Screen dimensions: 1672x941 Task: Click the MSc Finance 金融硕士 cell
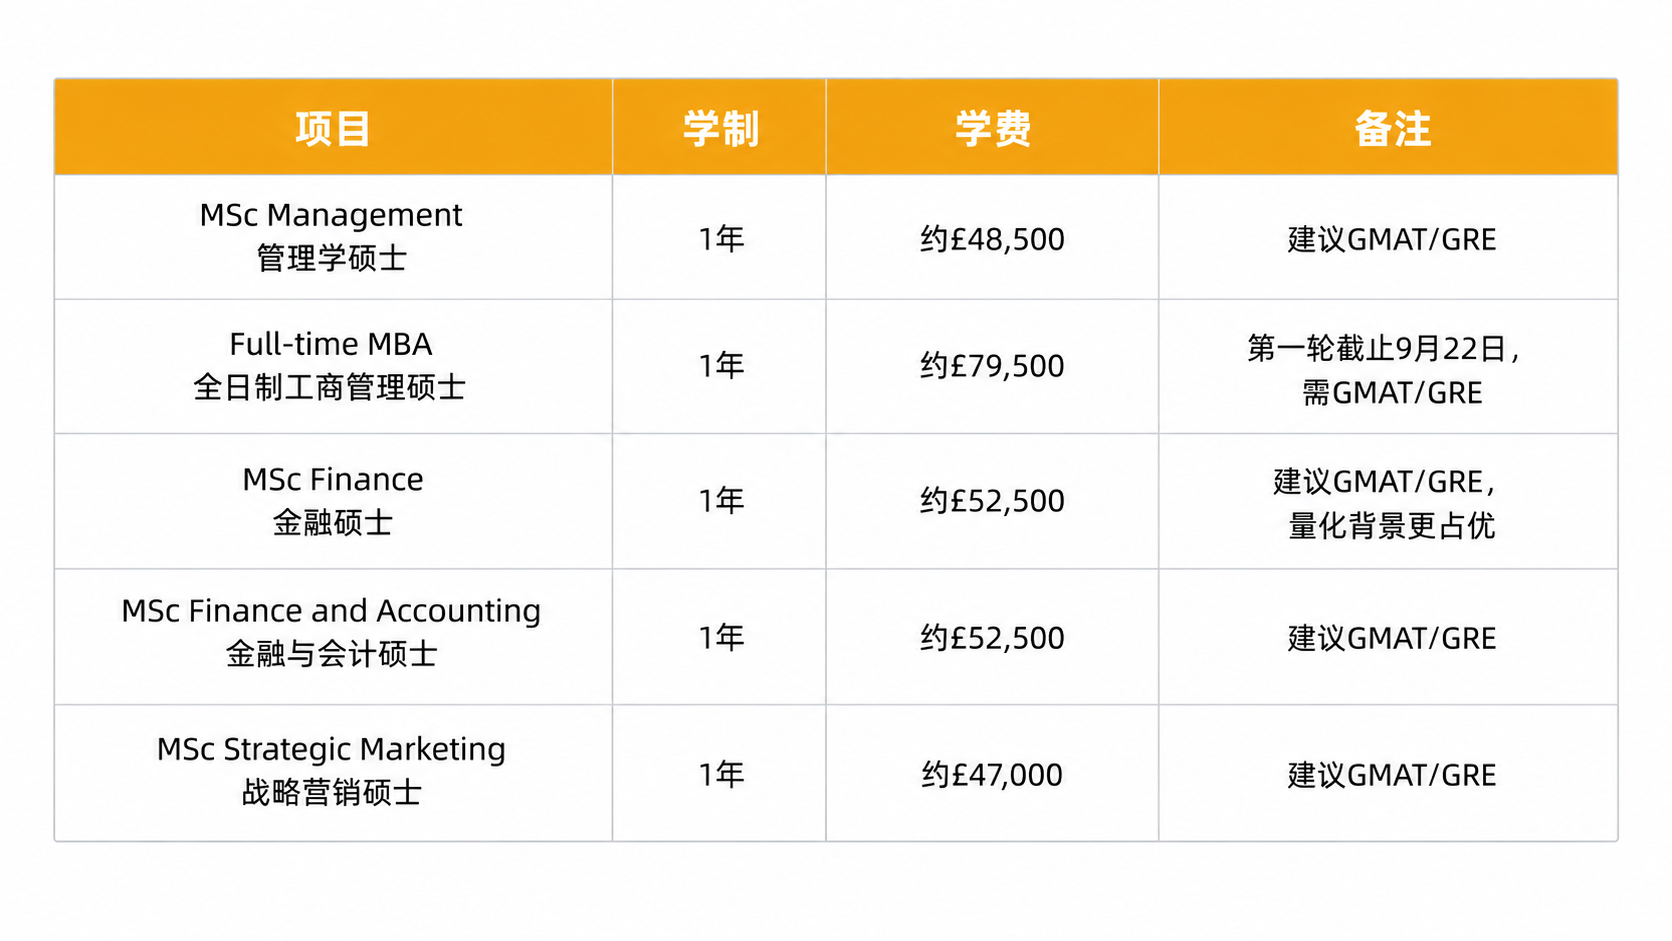point(333,501)
